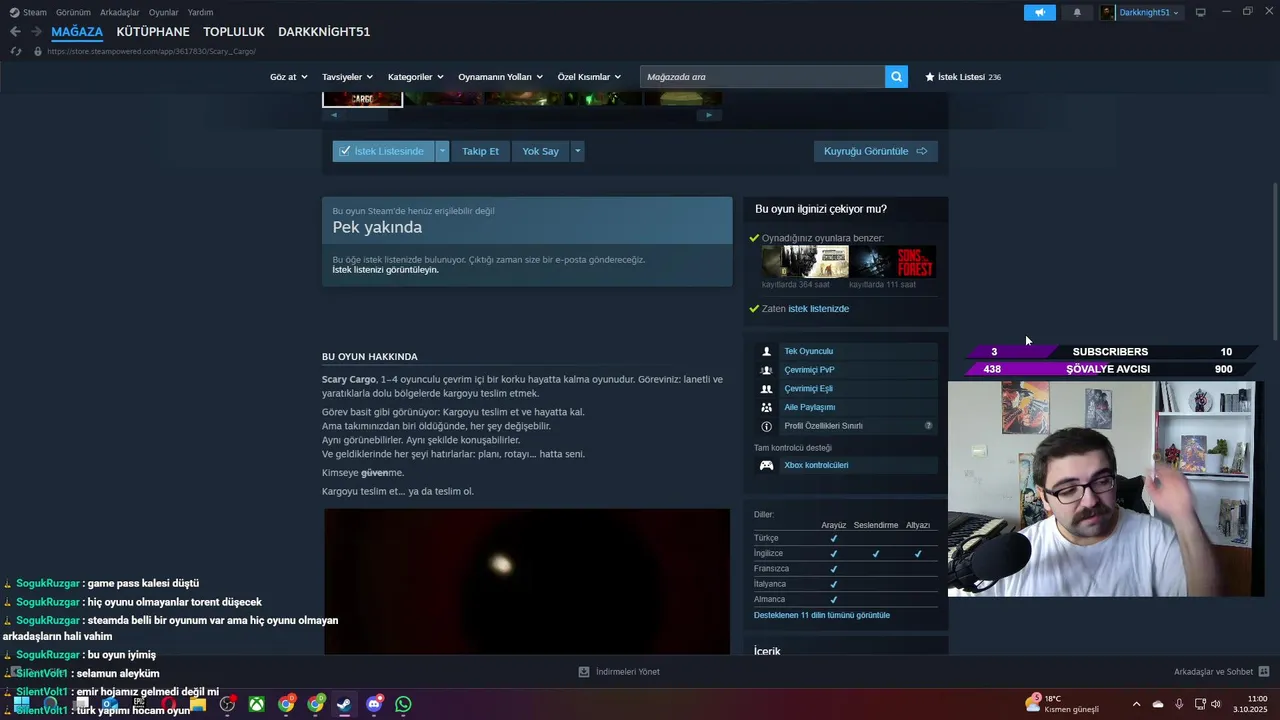The height and width of the screenshot is (720, 1280).
Task: Open OBS Studio from the taskbar
Action: click(x=227, y=704)
